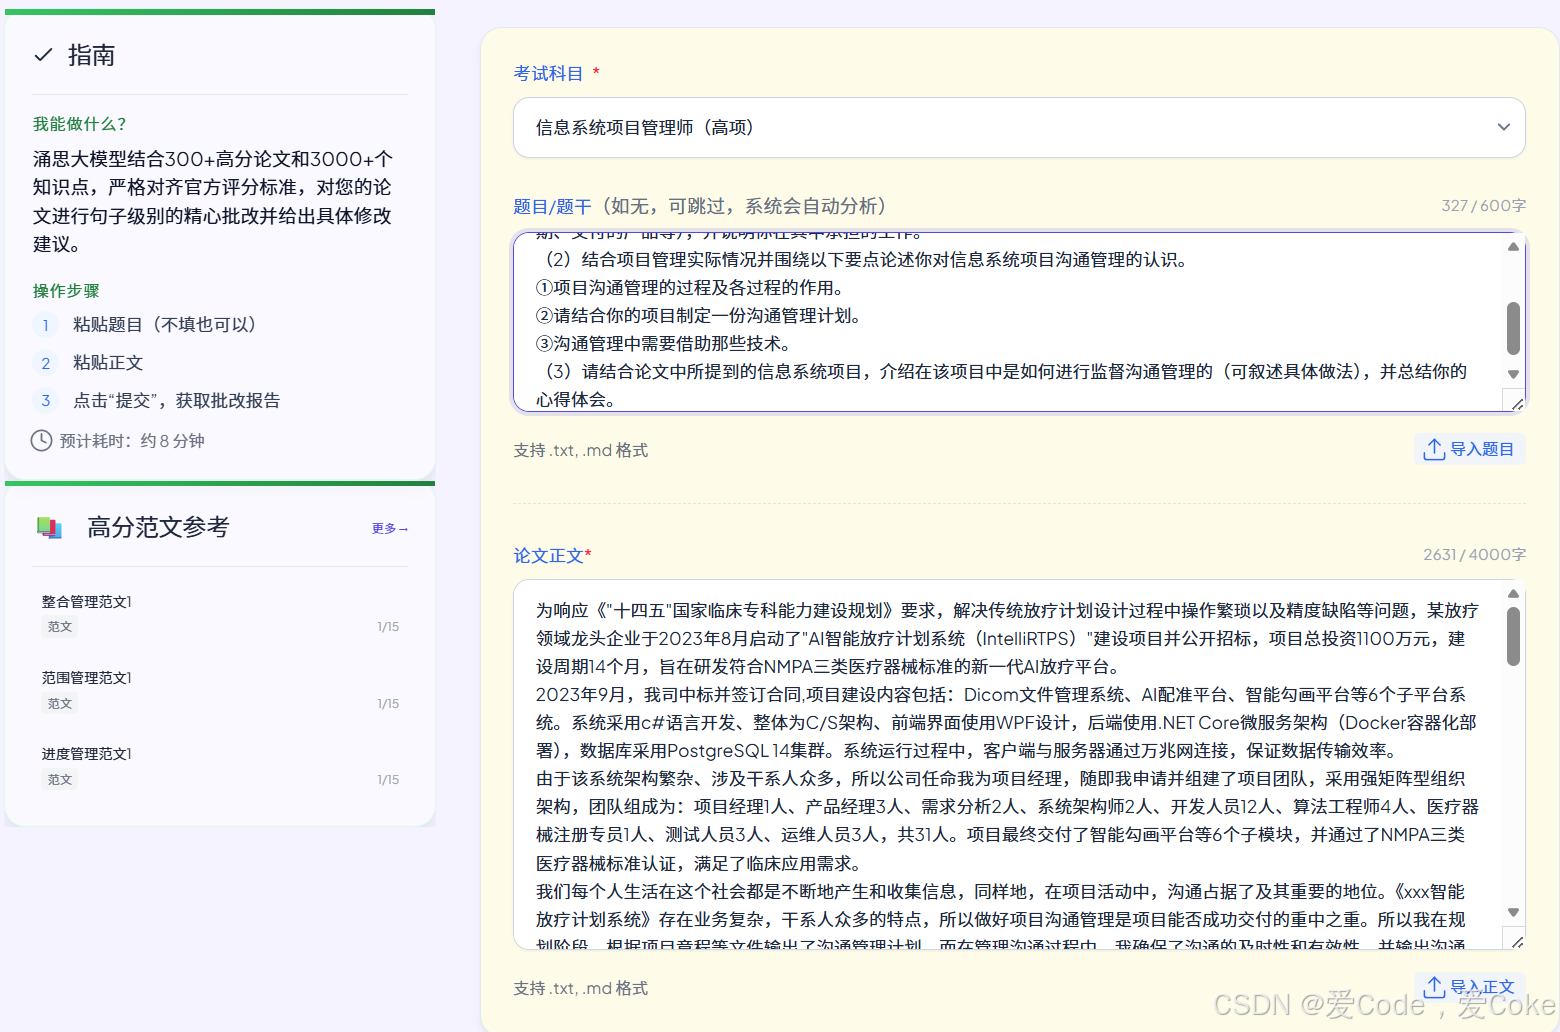Click the 范文 tag under 整合管理范文1
The width and height of the screenshot is (1560, 1032).
point(60,627)
